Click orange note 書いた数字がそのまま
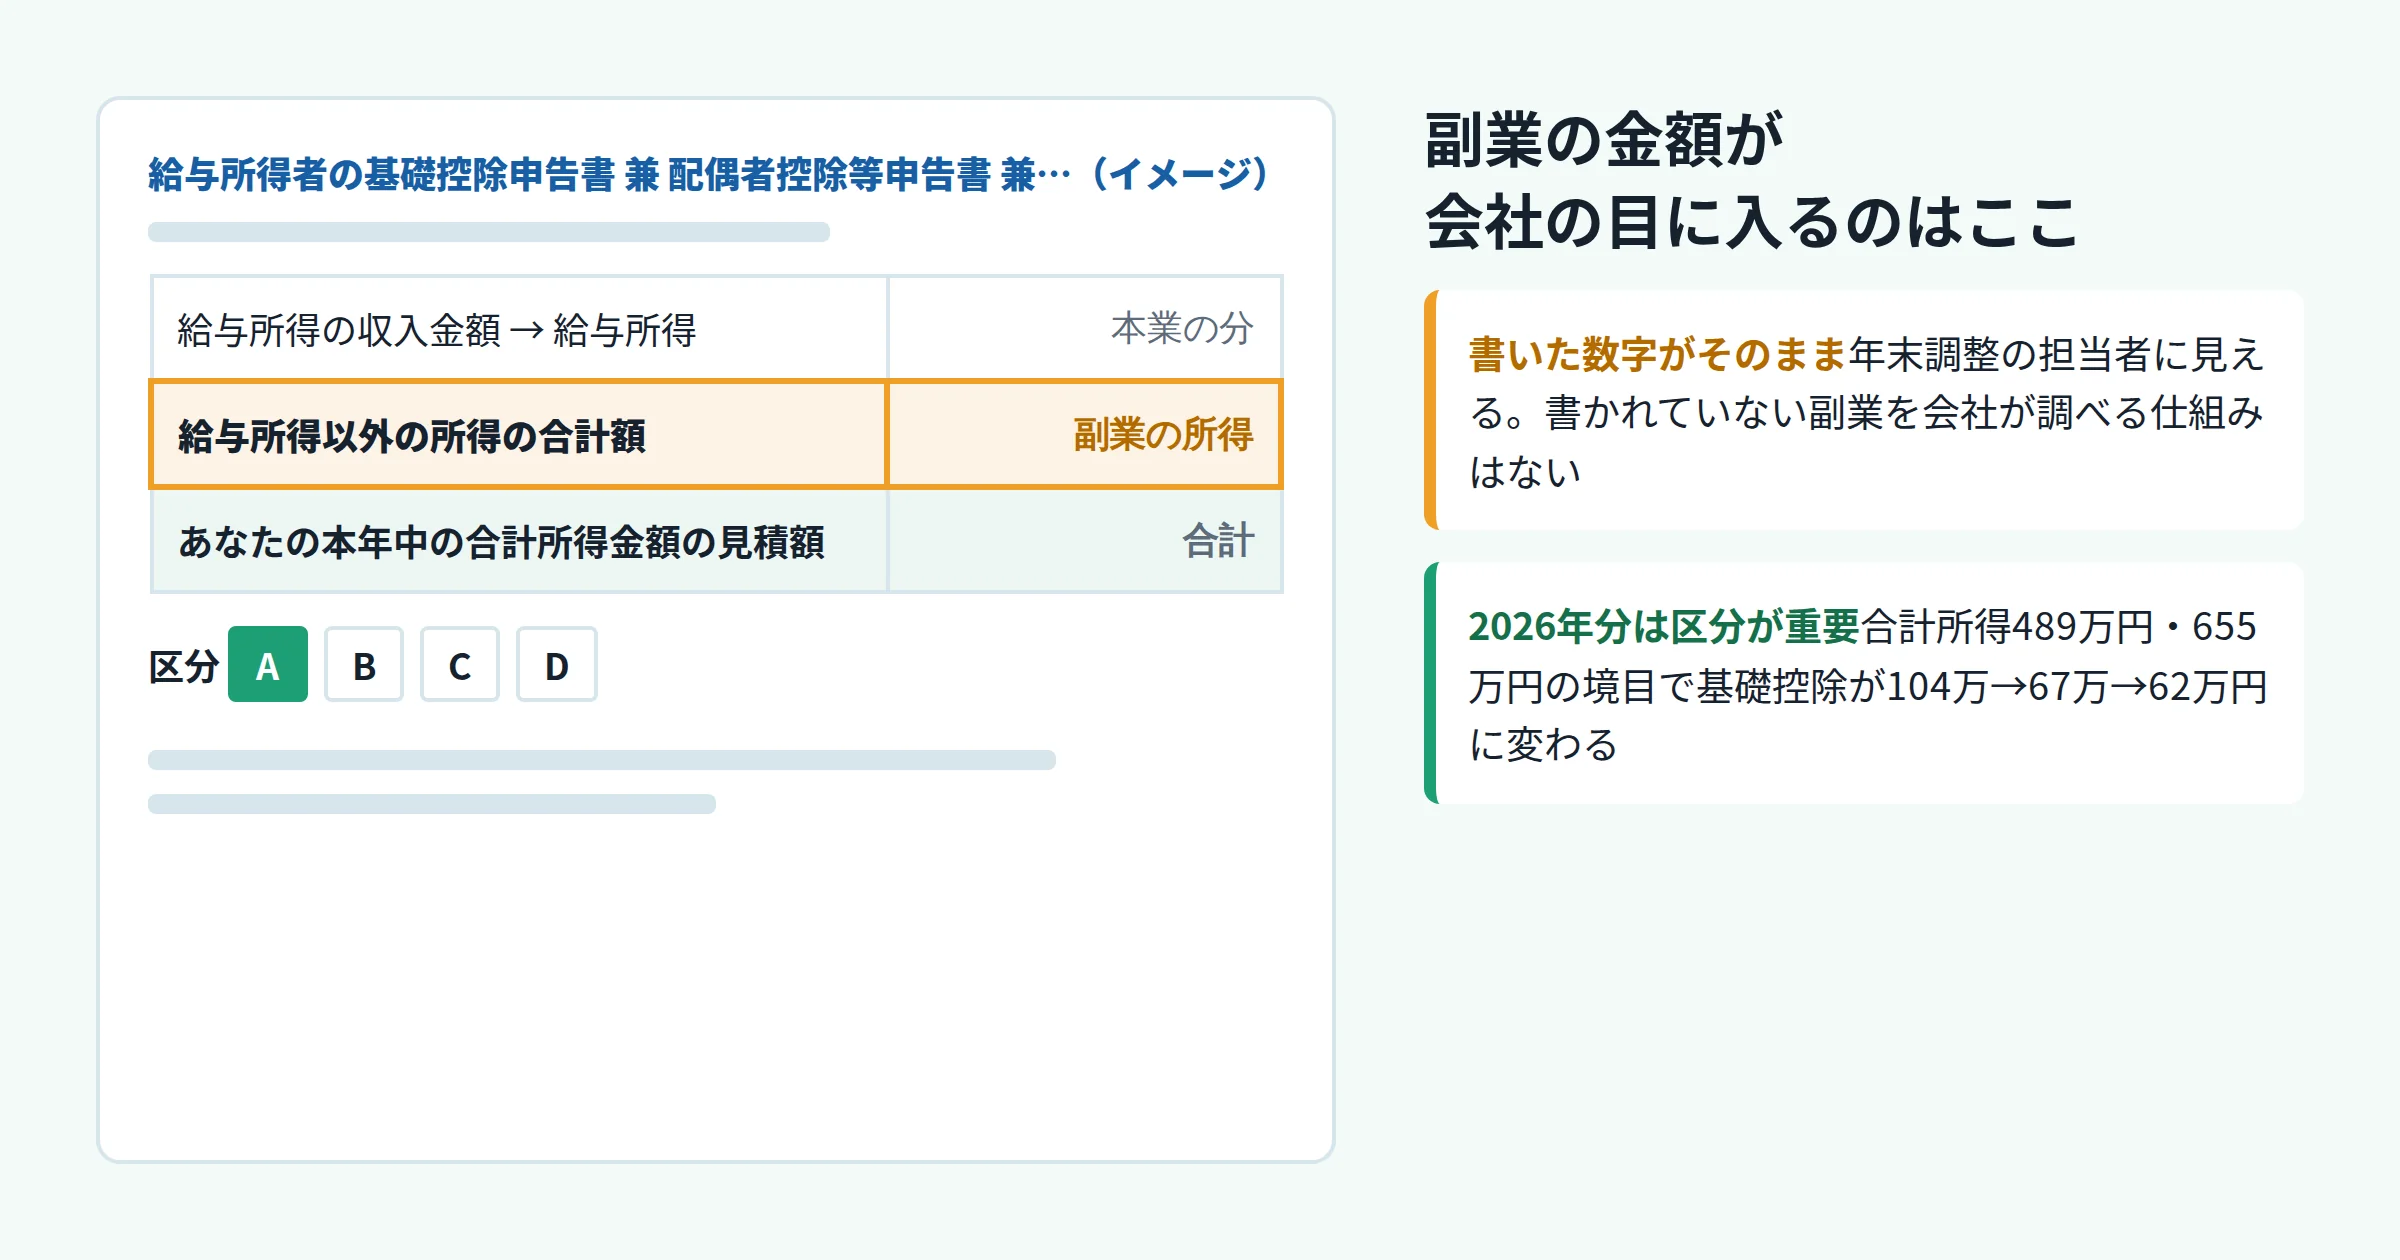The image size is (2400, 1260). point(1864,410)
